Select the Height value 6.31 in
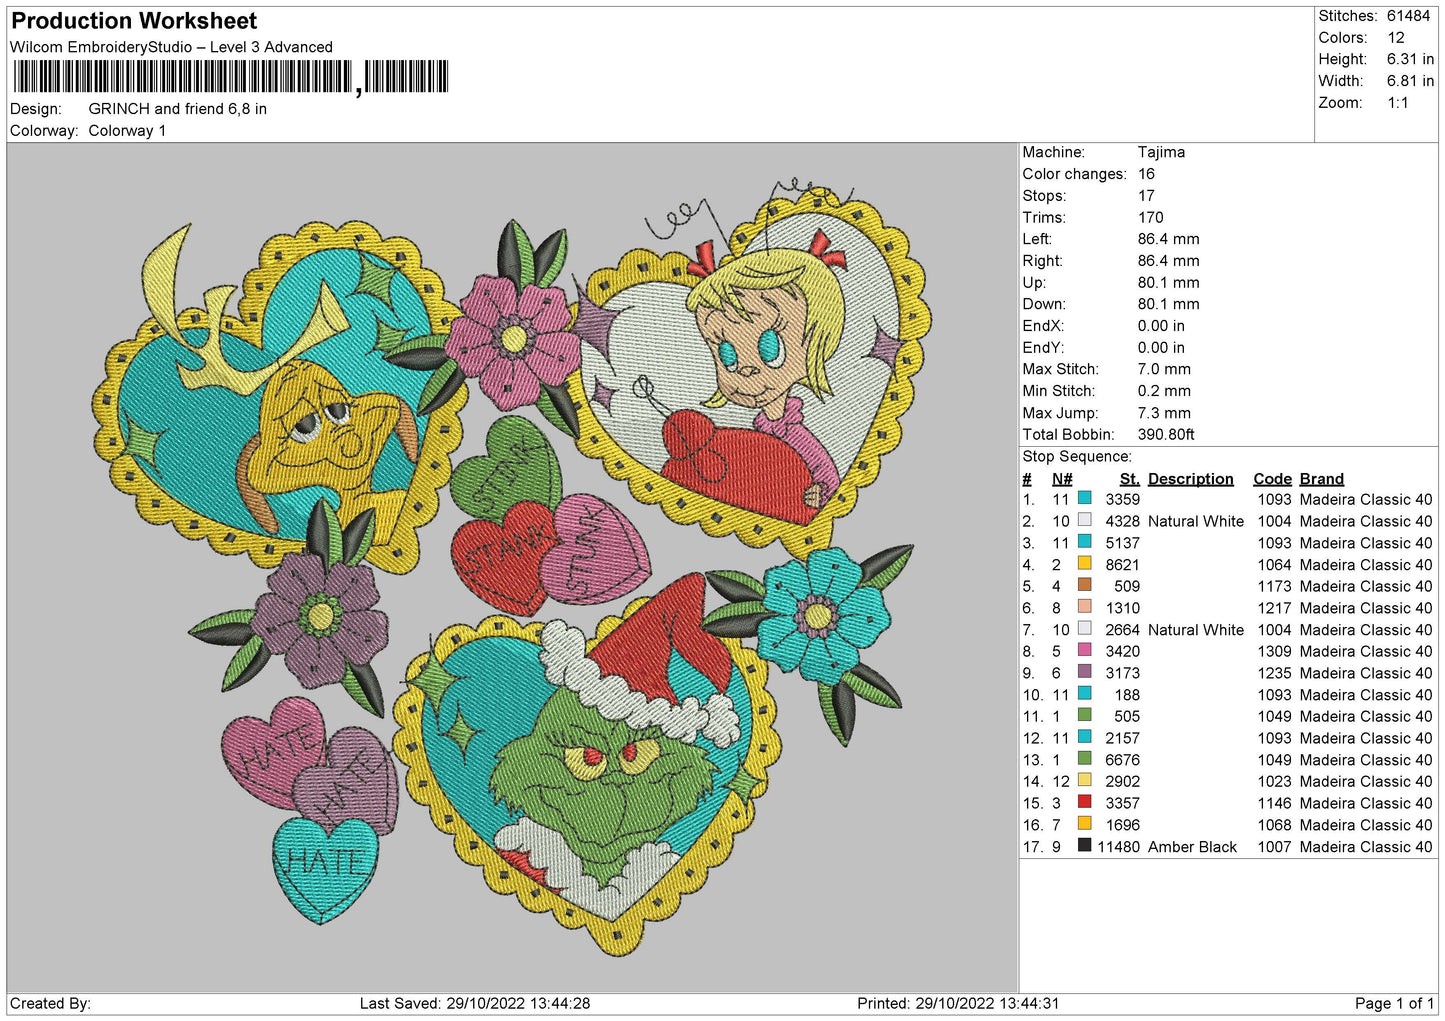This screenshot has height=1021, width=1445. (x=1410, y=60)
